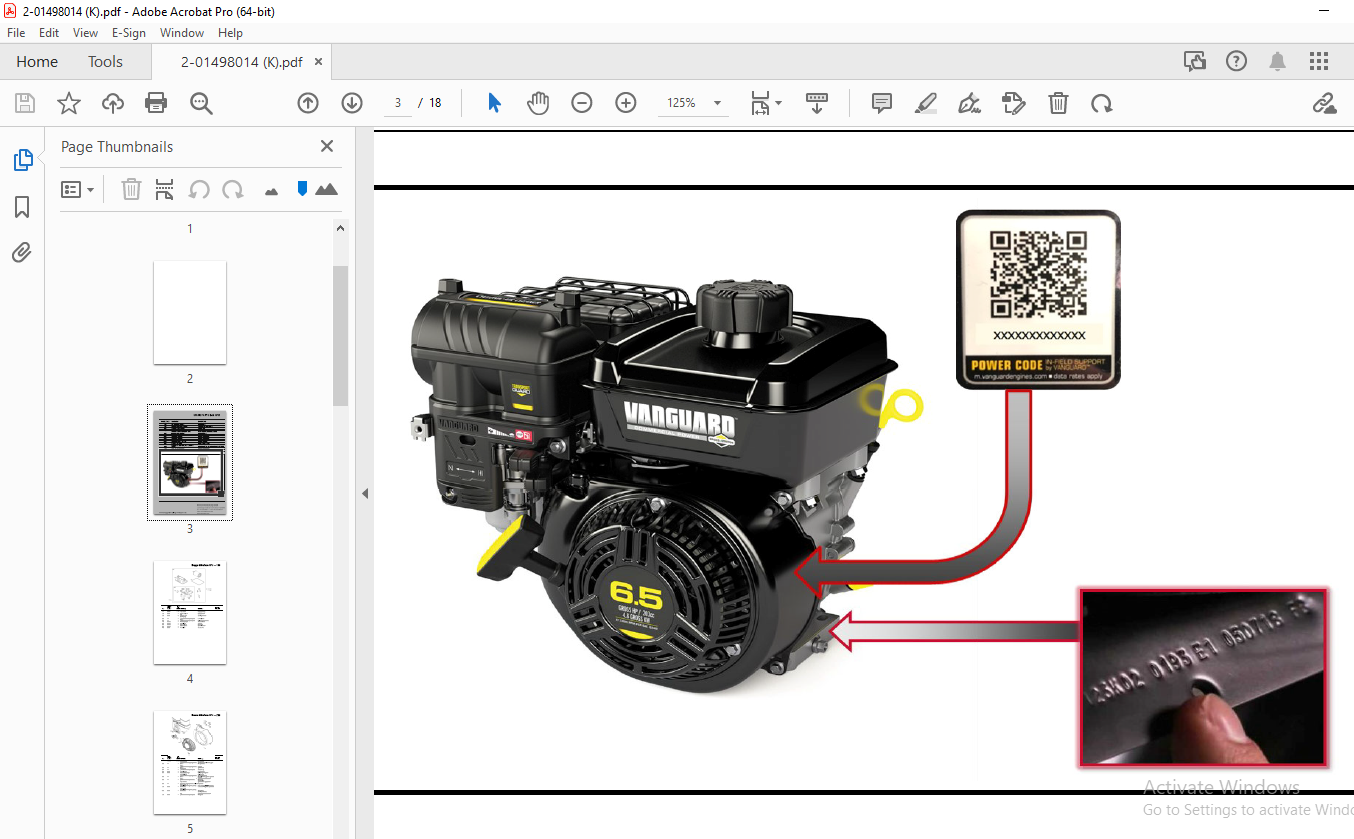The image size is (1354, 839).
Task: Open the File menu
Action: click(16, 33)
